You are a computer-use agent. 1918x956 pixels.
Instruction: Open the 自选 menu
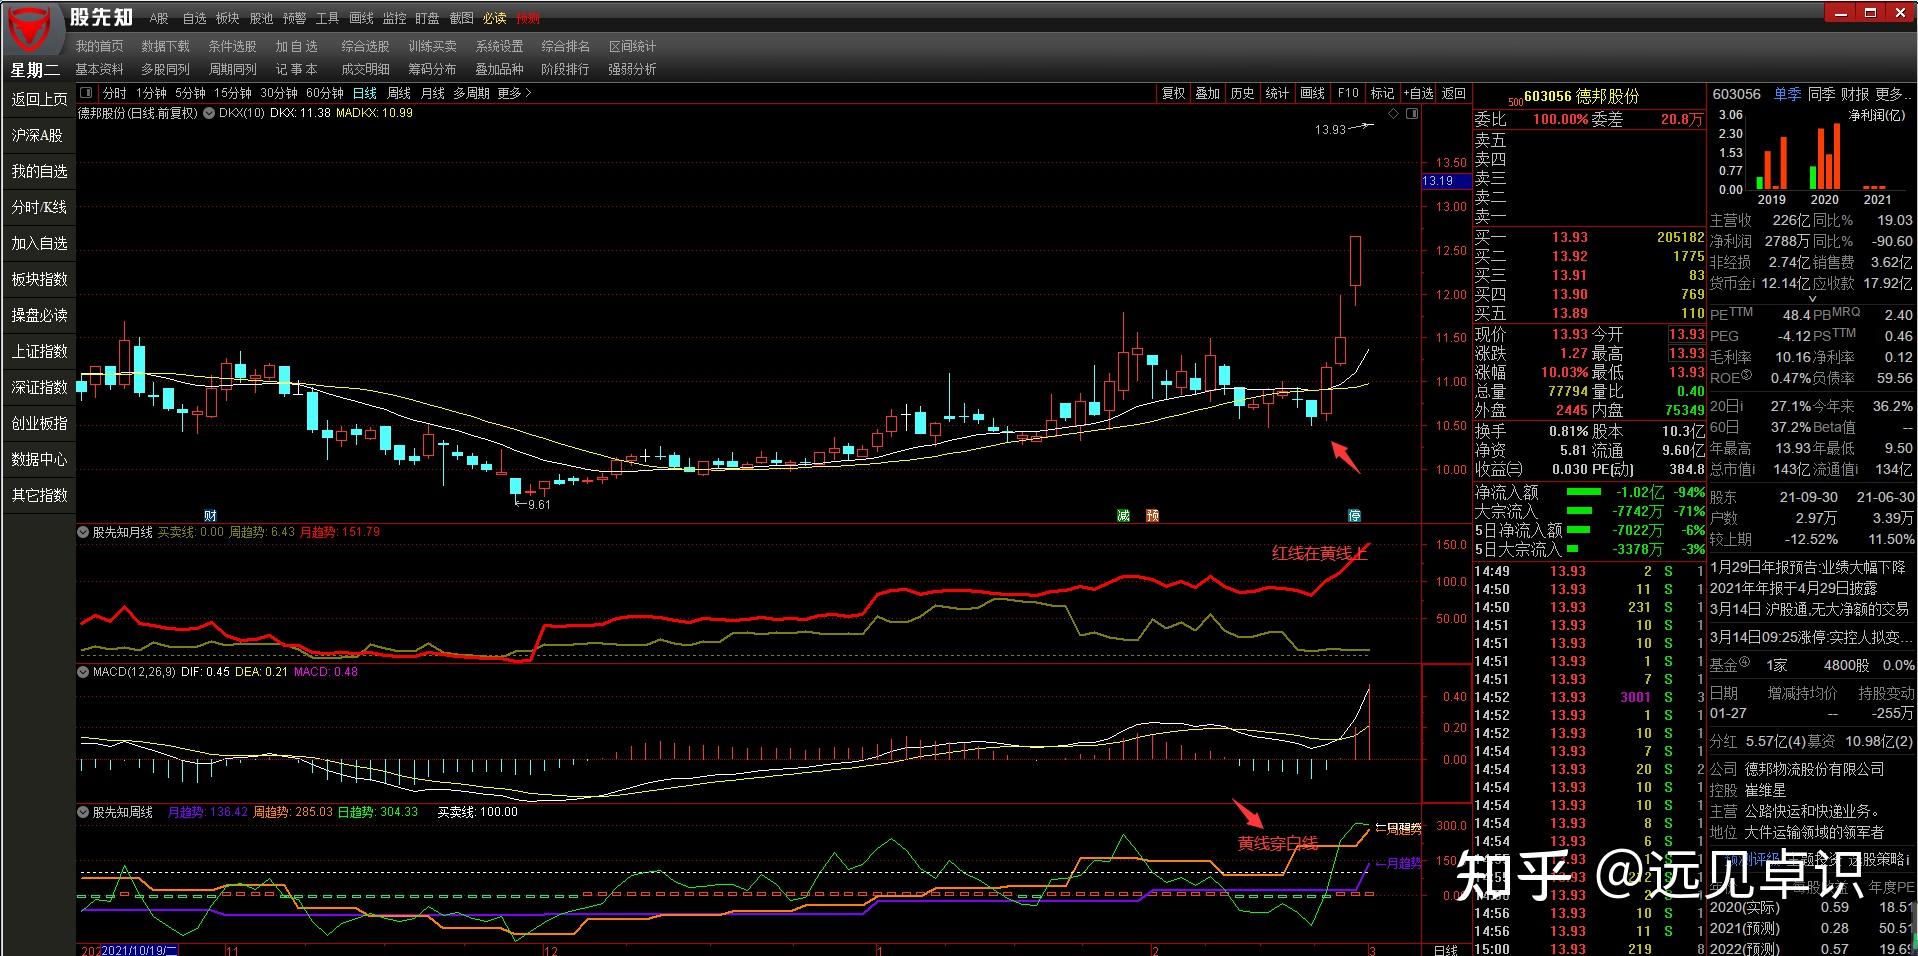click(194, 18)
